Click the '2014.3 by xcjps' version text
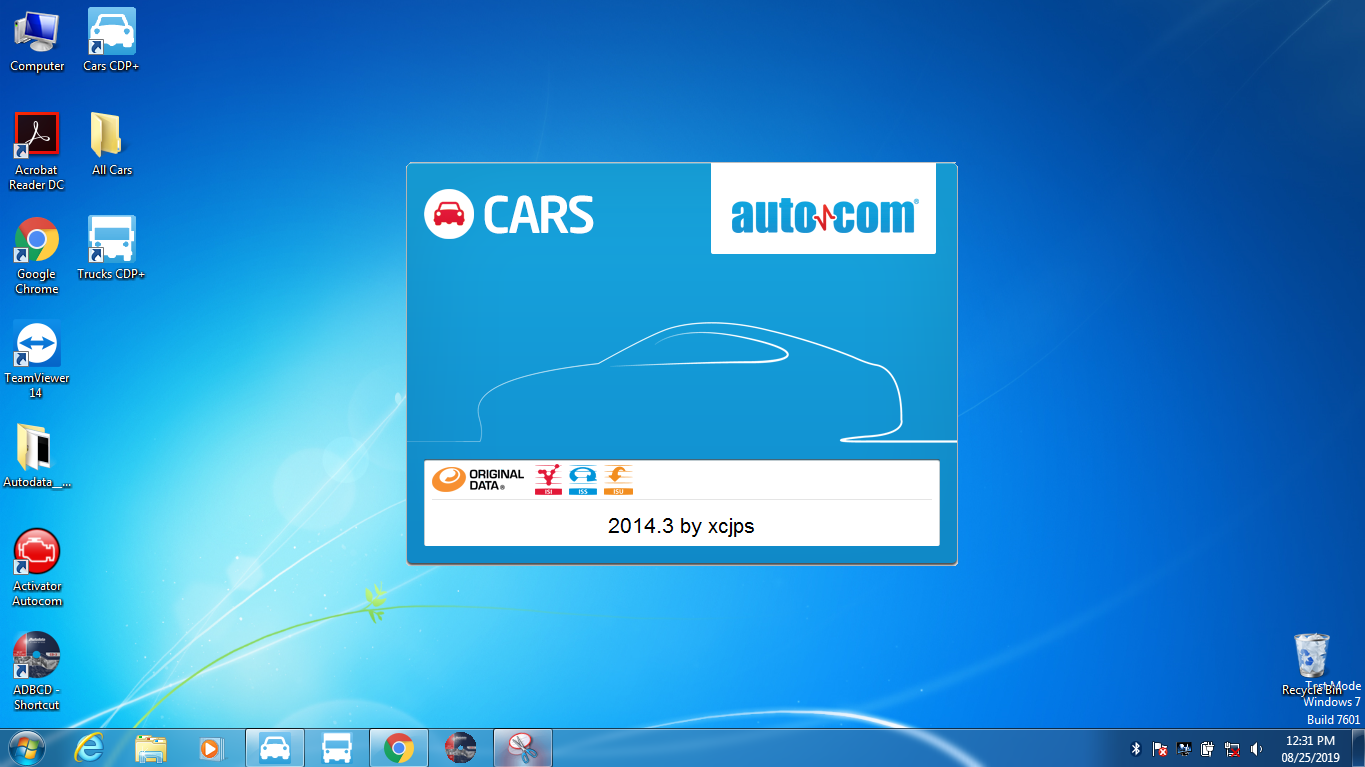This screenshot has width=1365, height=767. (681, 526)
